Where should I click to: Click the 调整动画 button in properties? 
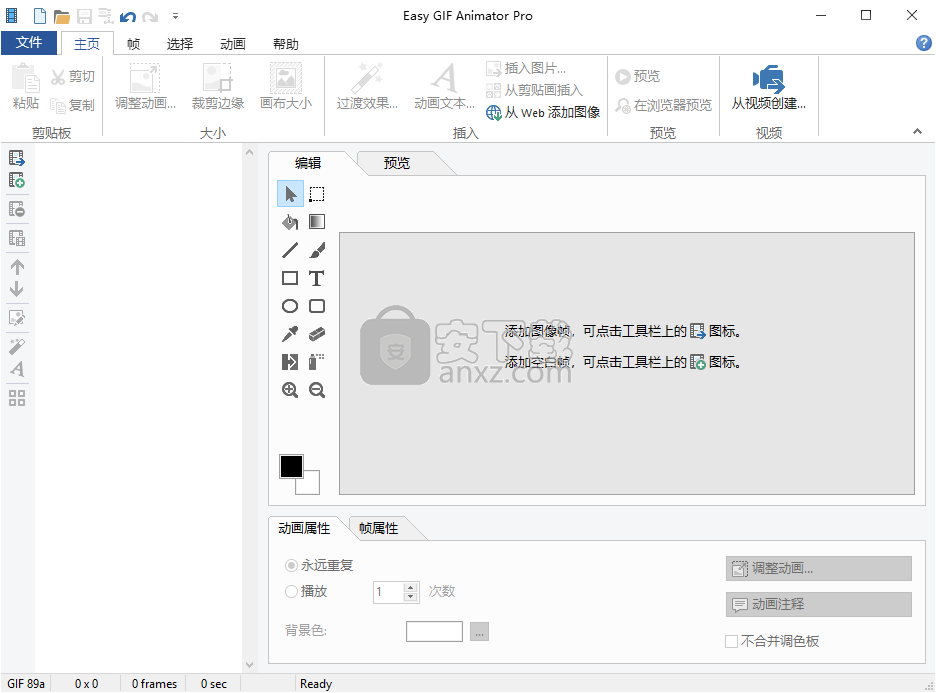pyautogui.click(x=818, y=568)
